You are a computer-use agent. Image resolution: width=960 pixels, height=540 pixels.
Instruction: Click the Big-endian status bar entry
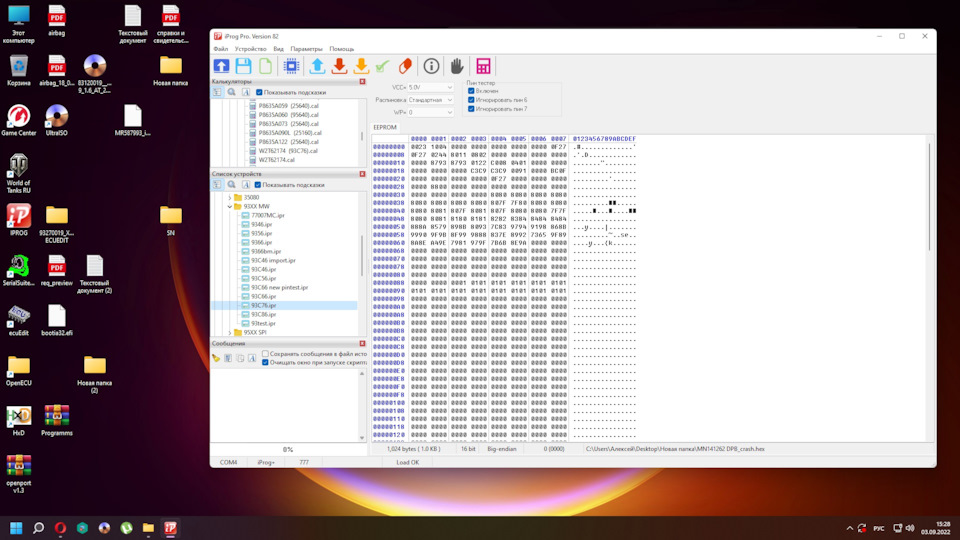tap(501, 449)
